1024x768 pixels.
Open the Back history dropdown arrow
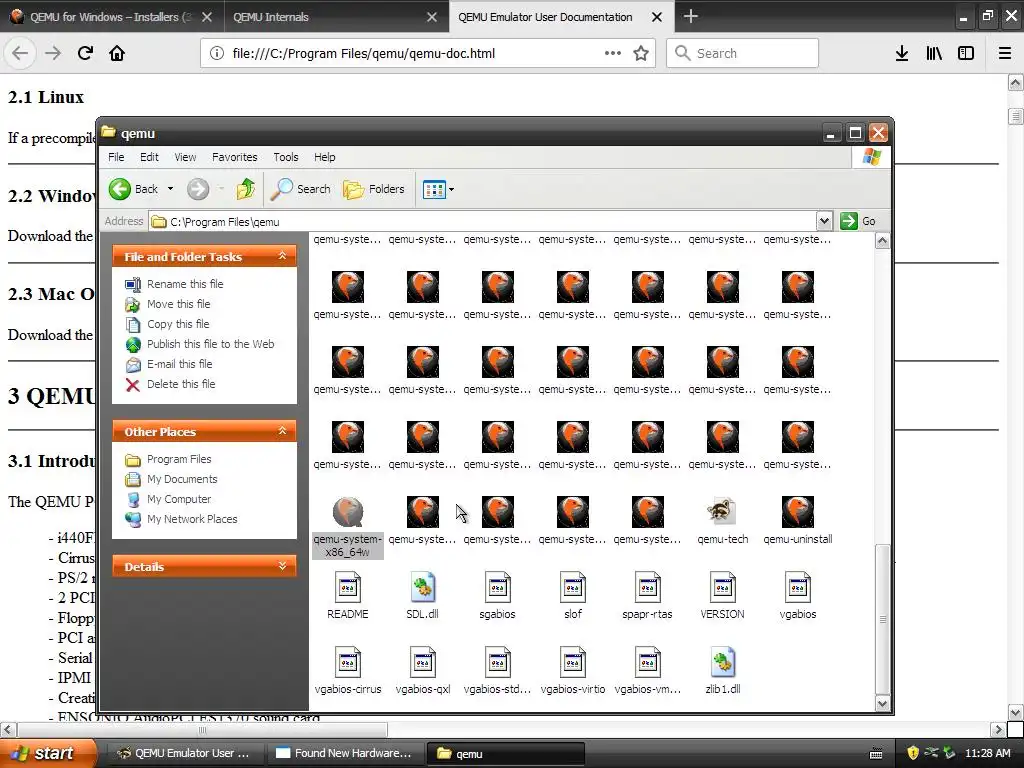(170, 189)
